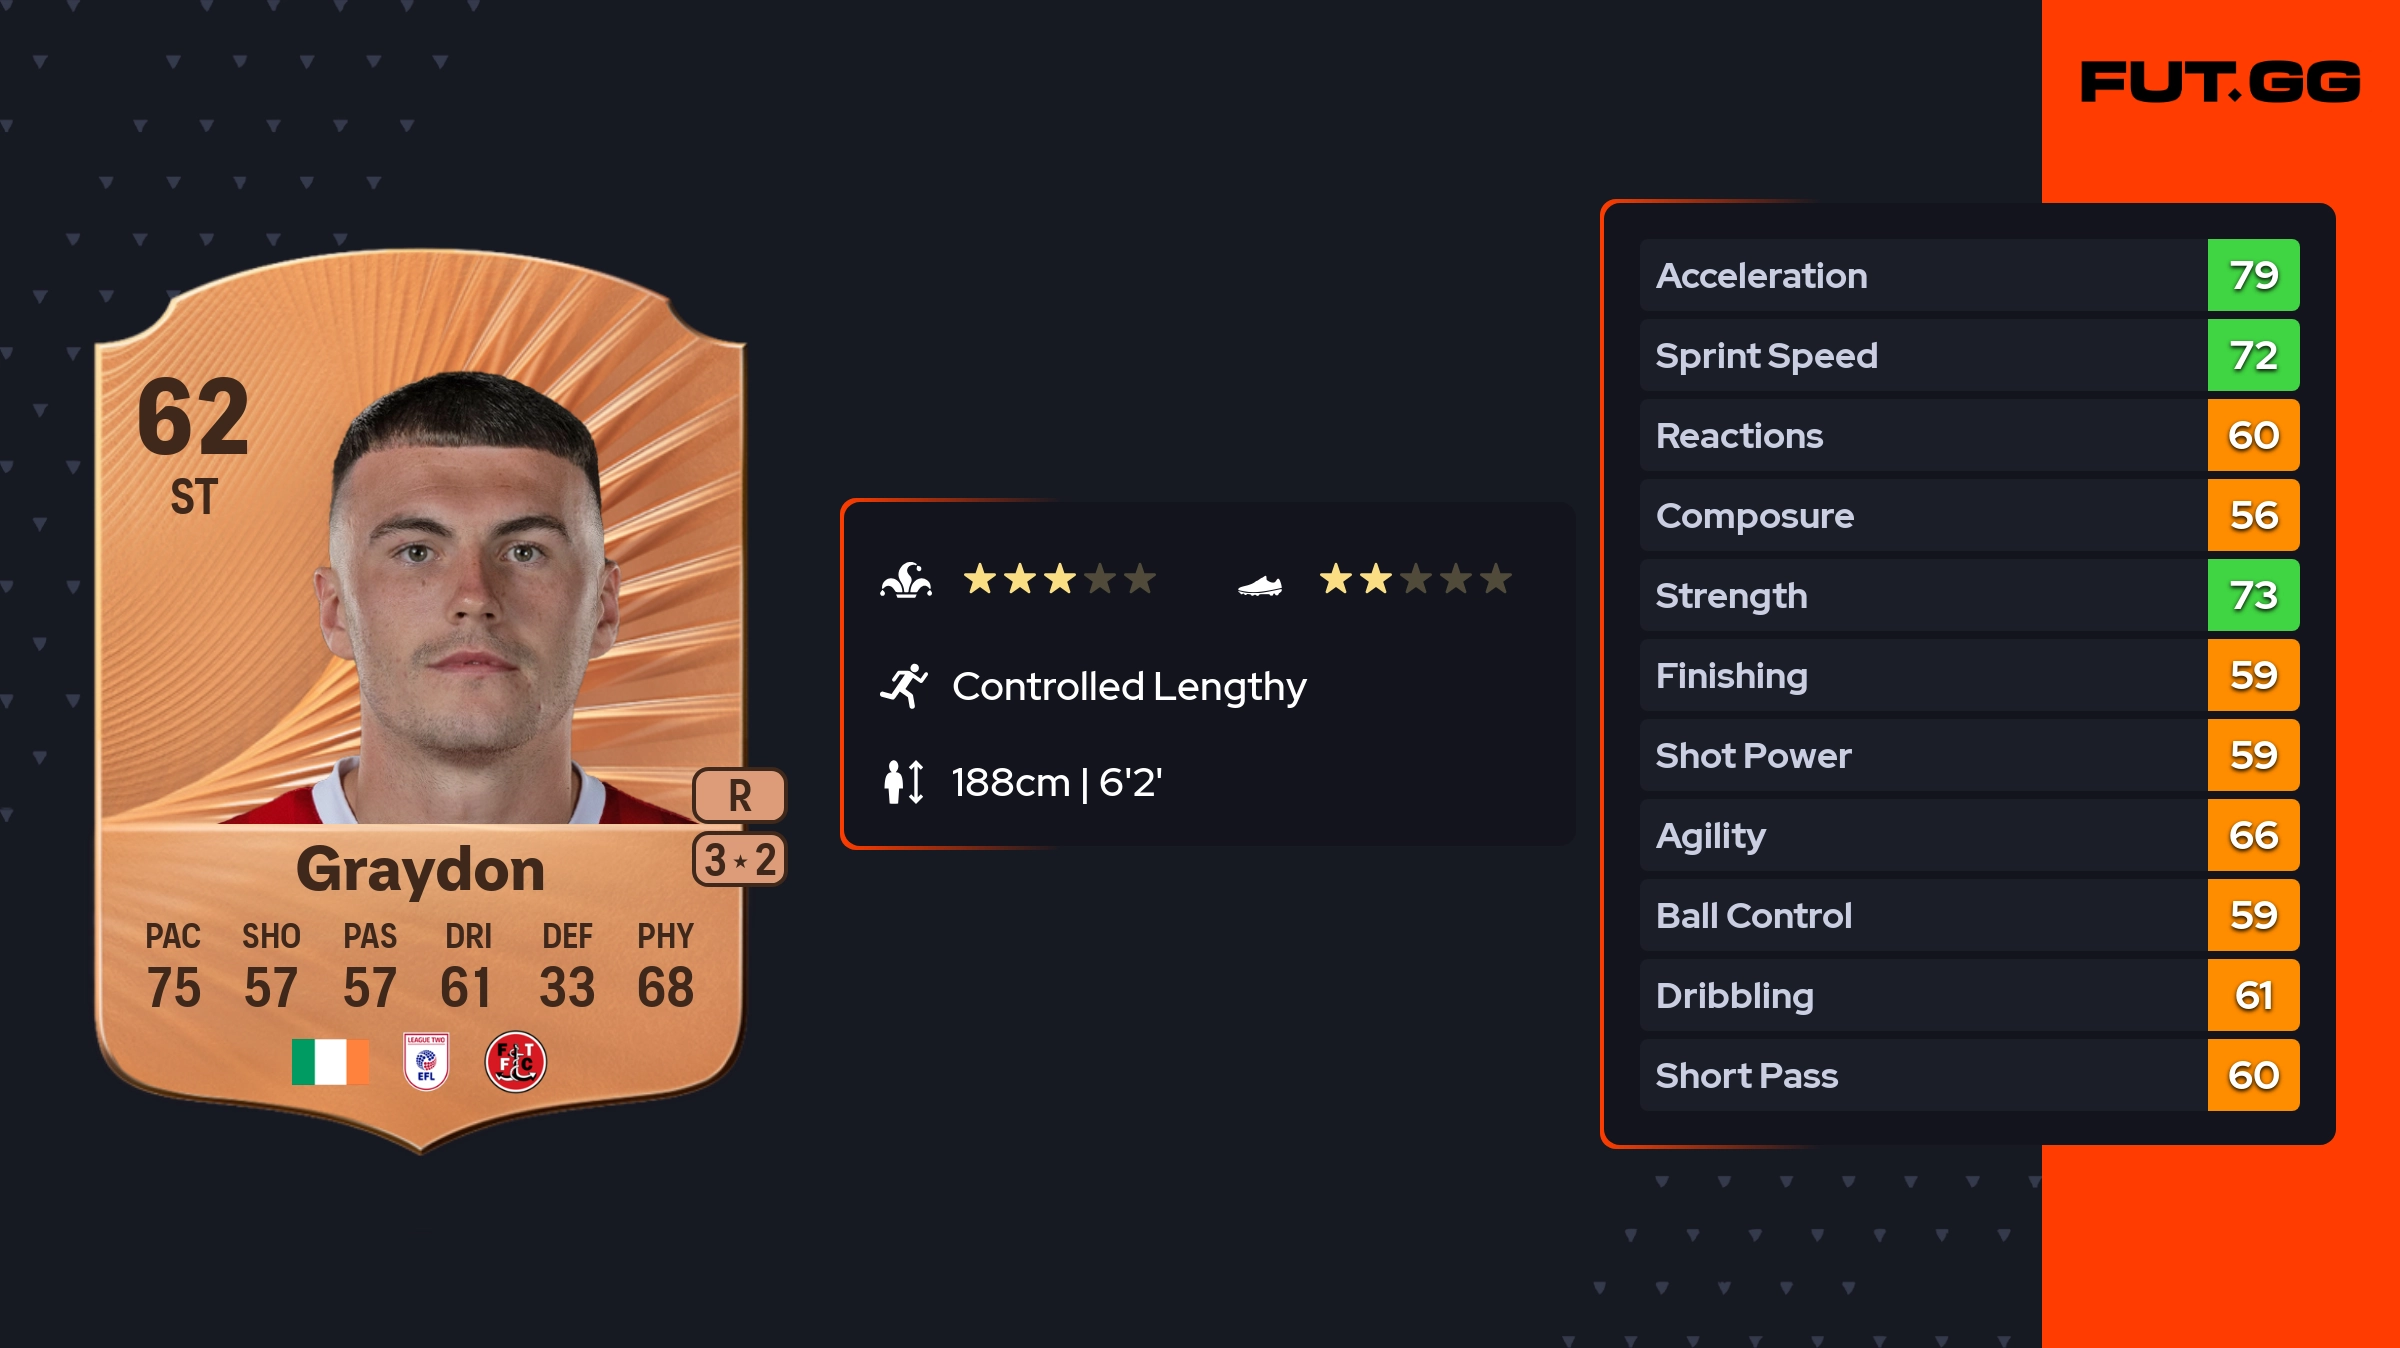Click the player height icon
This screenshot has width=2400, height=1348.
[x=904, y=782]
